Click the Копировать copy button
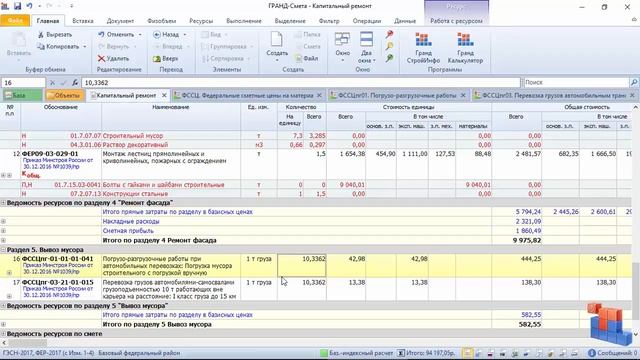 tap(58, 47)
